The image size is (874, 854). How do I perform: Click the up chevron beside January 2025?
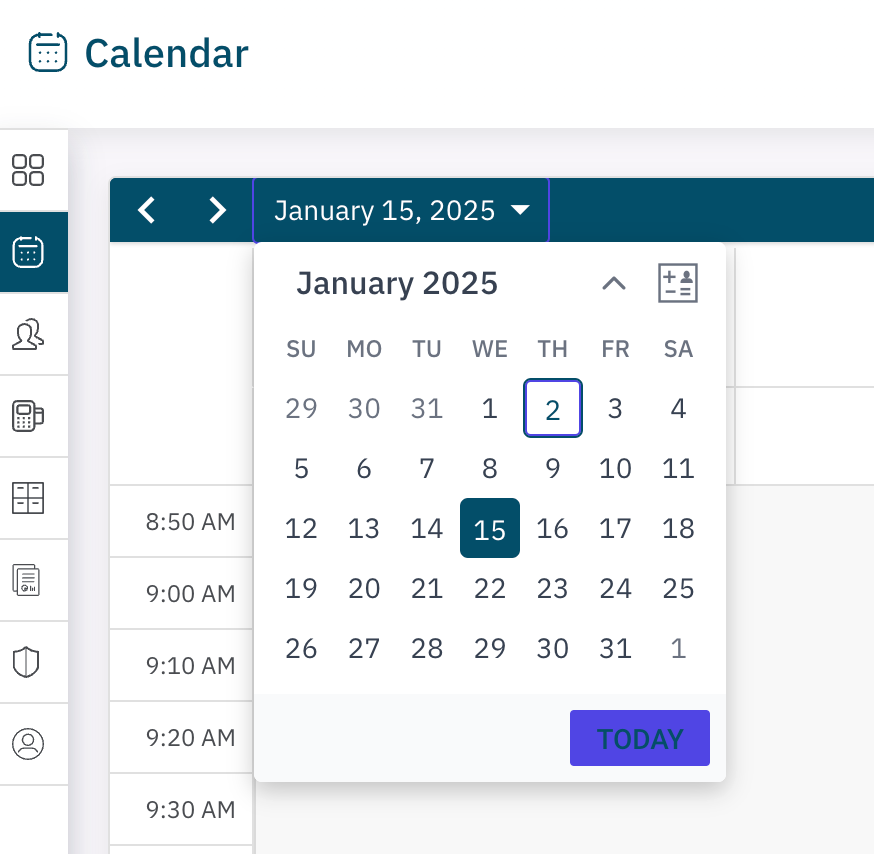613,284
